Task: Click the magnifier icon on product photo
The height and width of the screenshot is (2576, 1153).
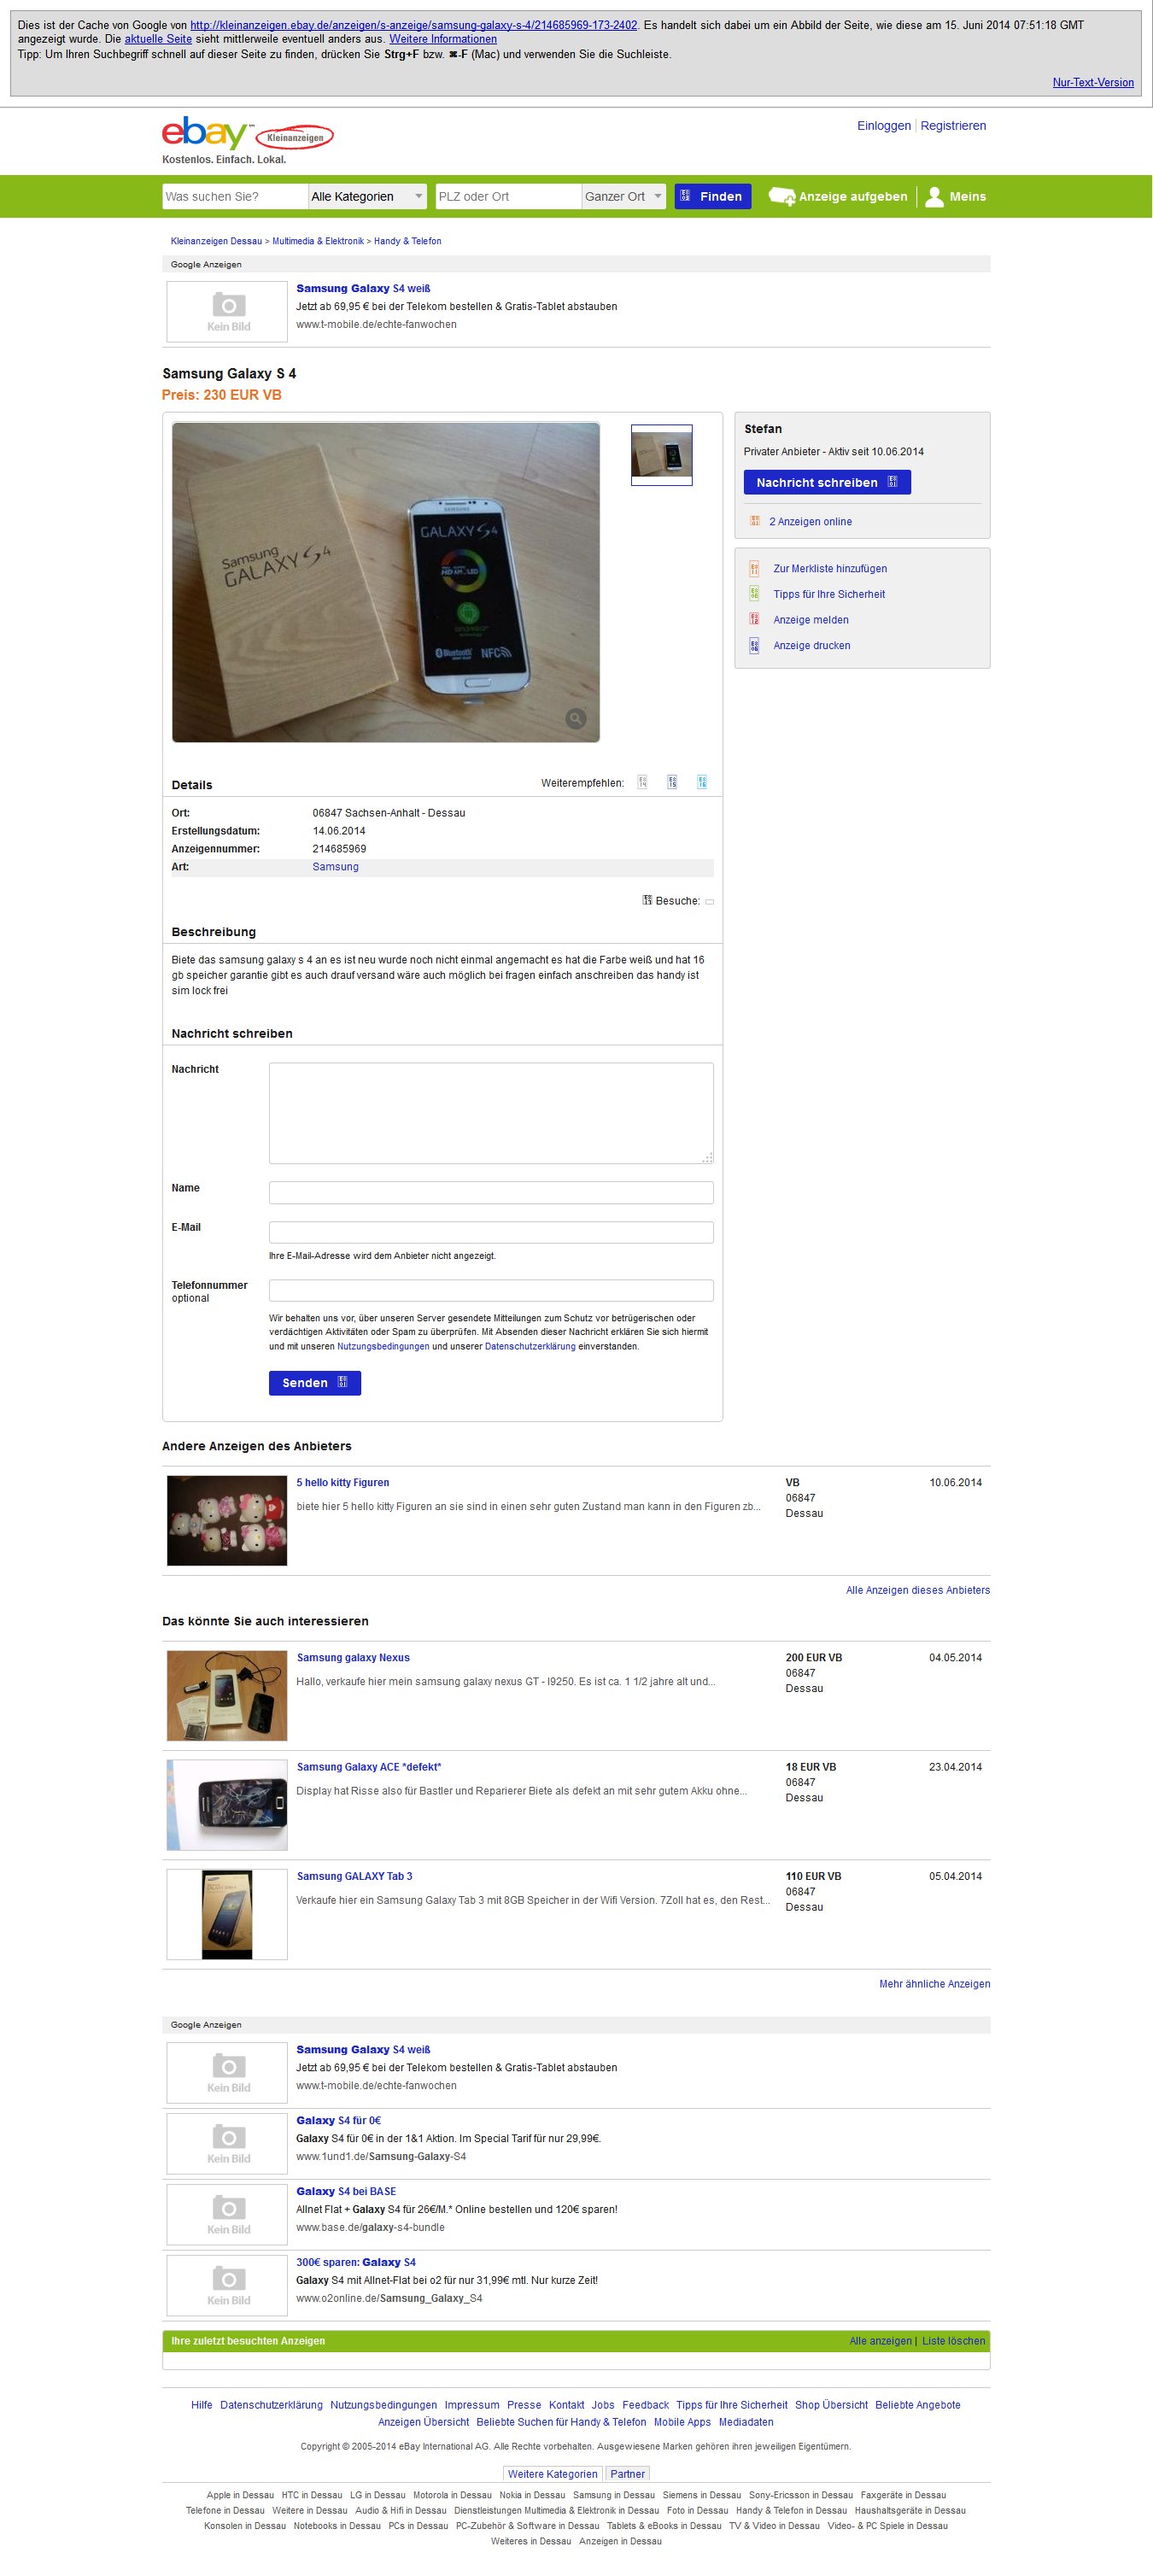Action: (x=576, y=718)
